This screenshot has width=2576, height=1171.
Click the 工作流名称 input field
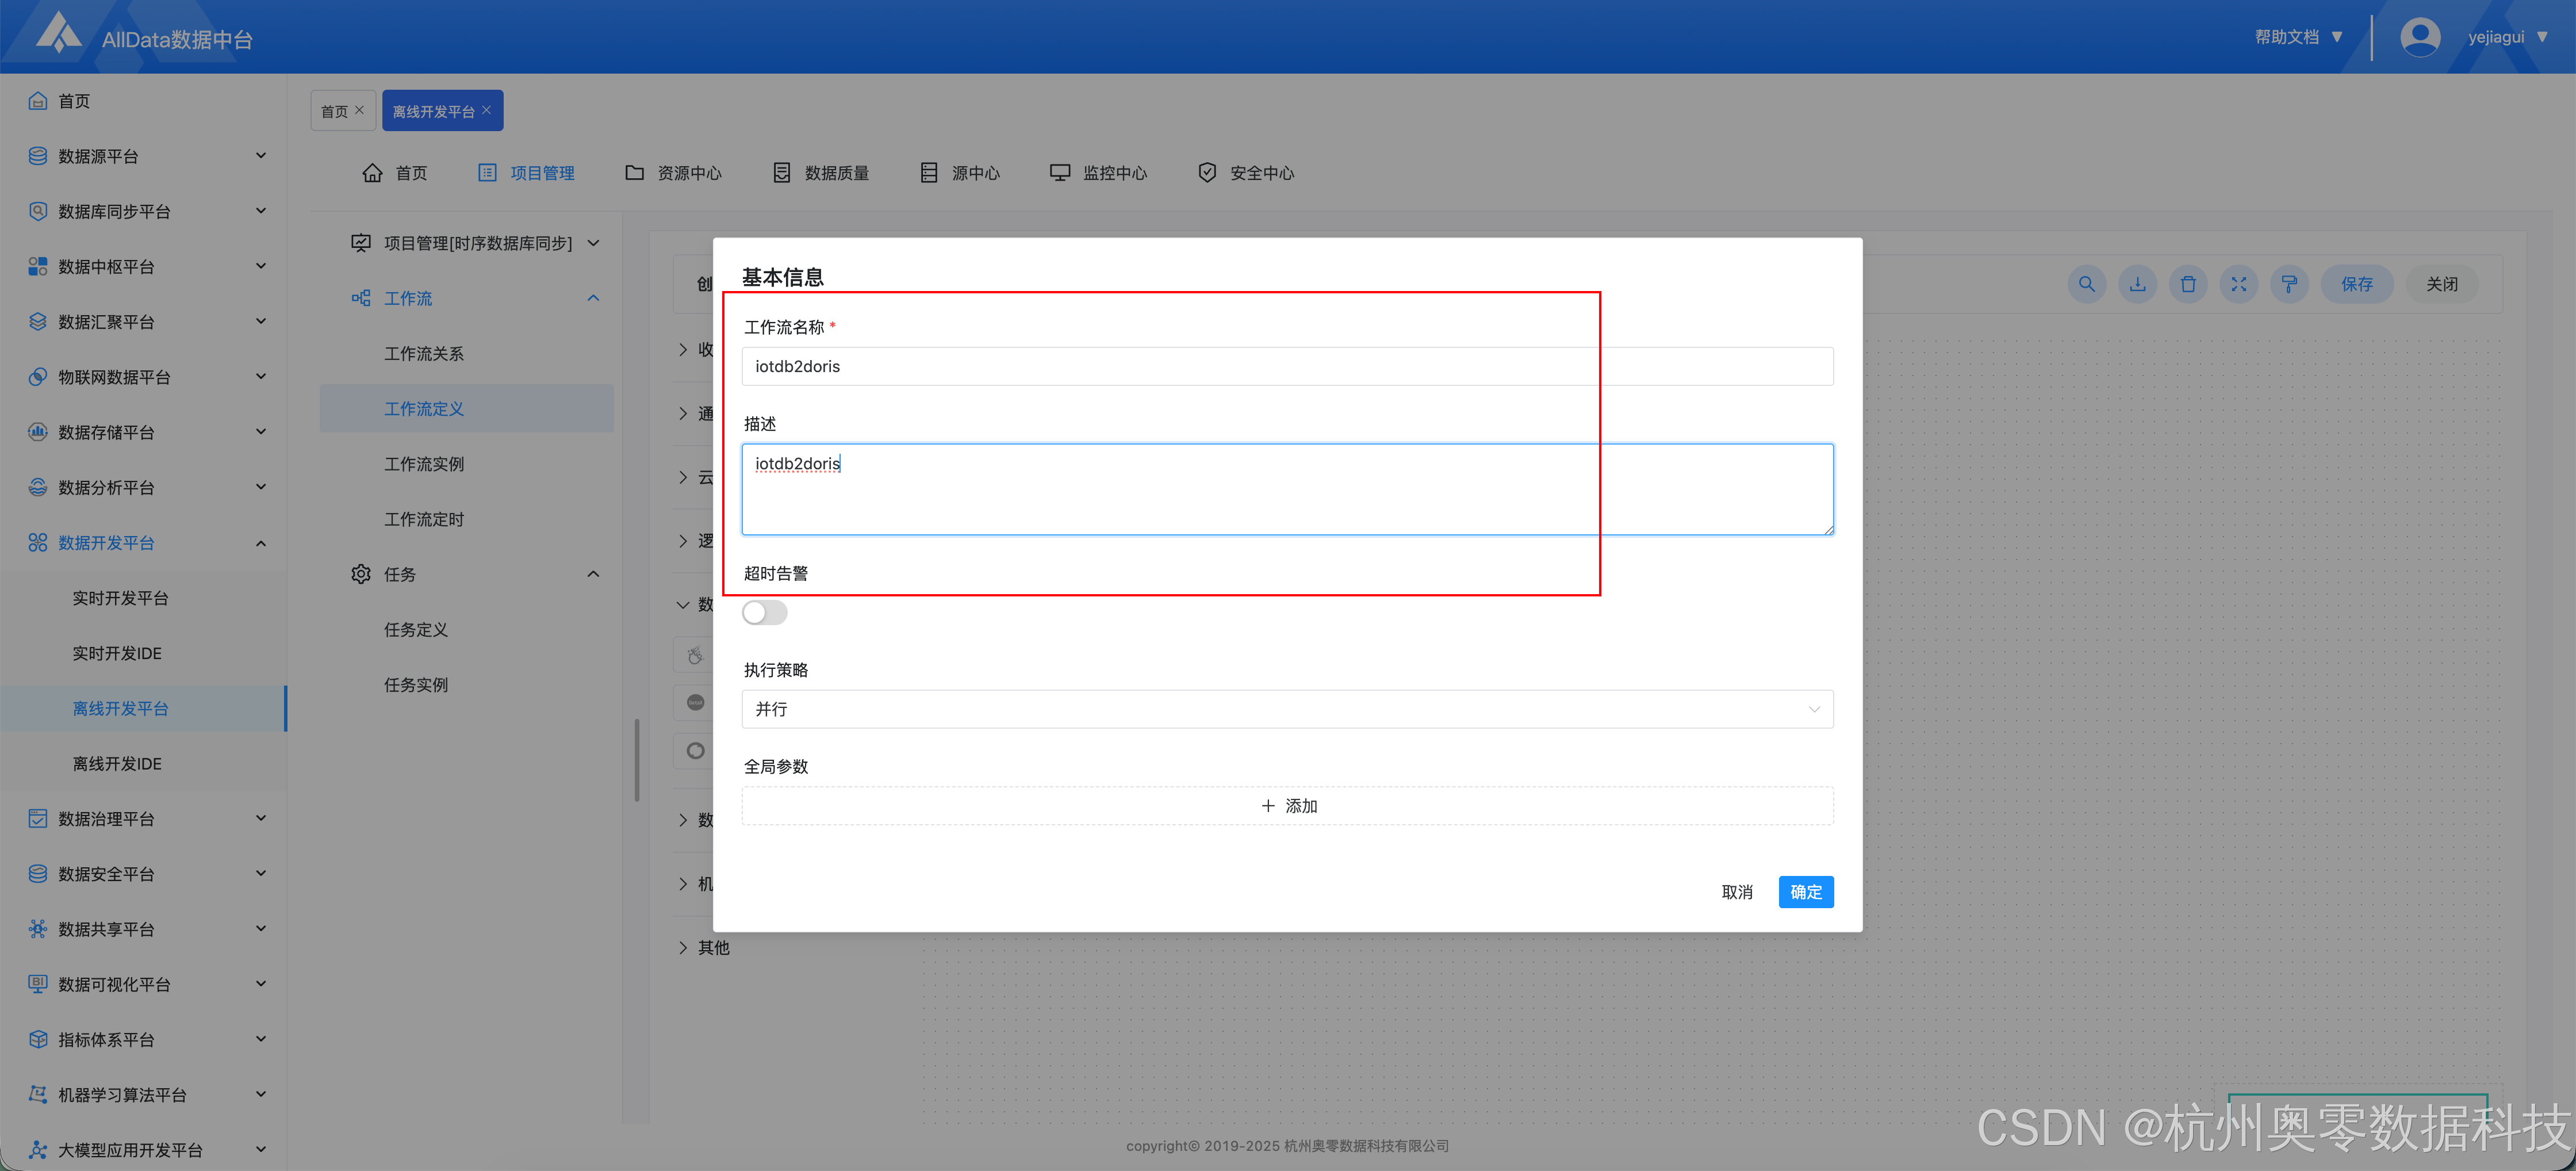click(1286, 366)
